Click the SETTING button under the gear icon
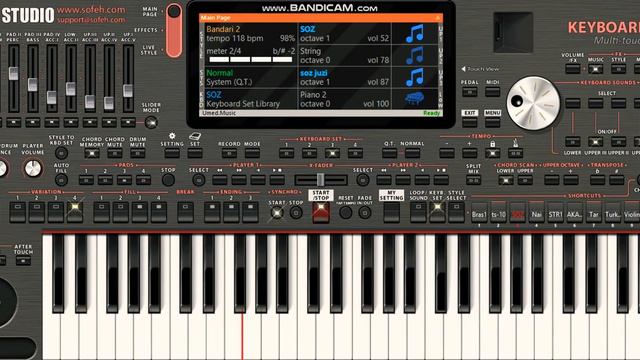 (172, 153)
